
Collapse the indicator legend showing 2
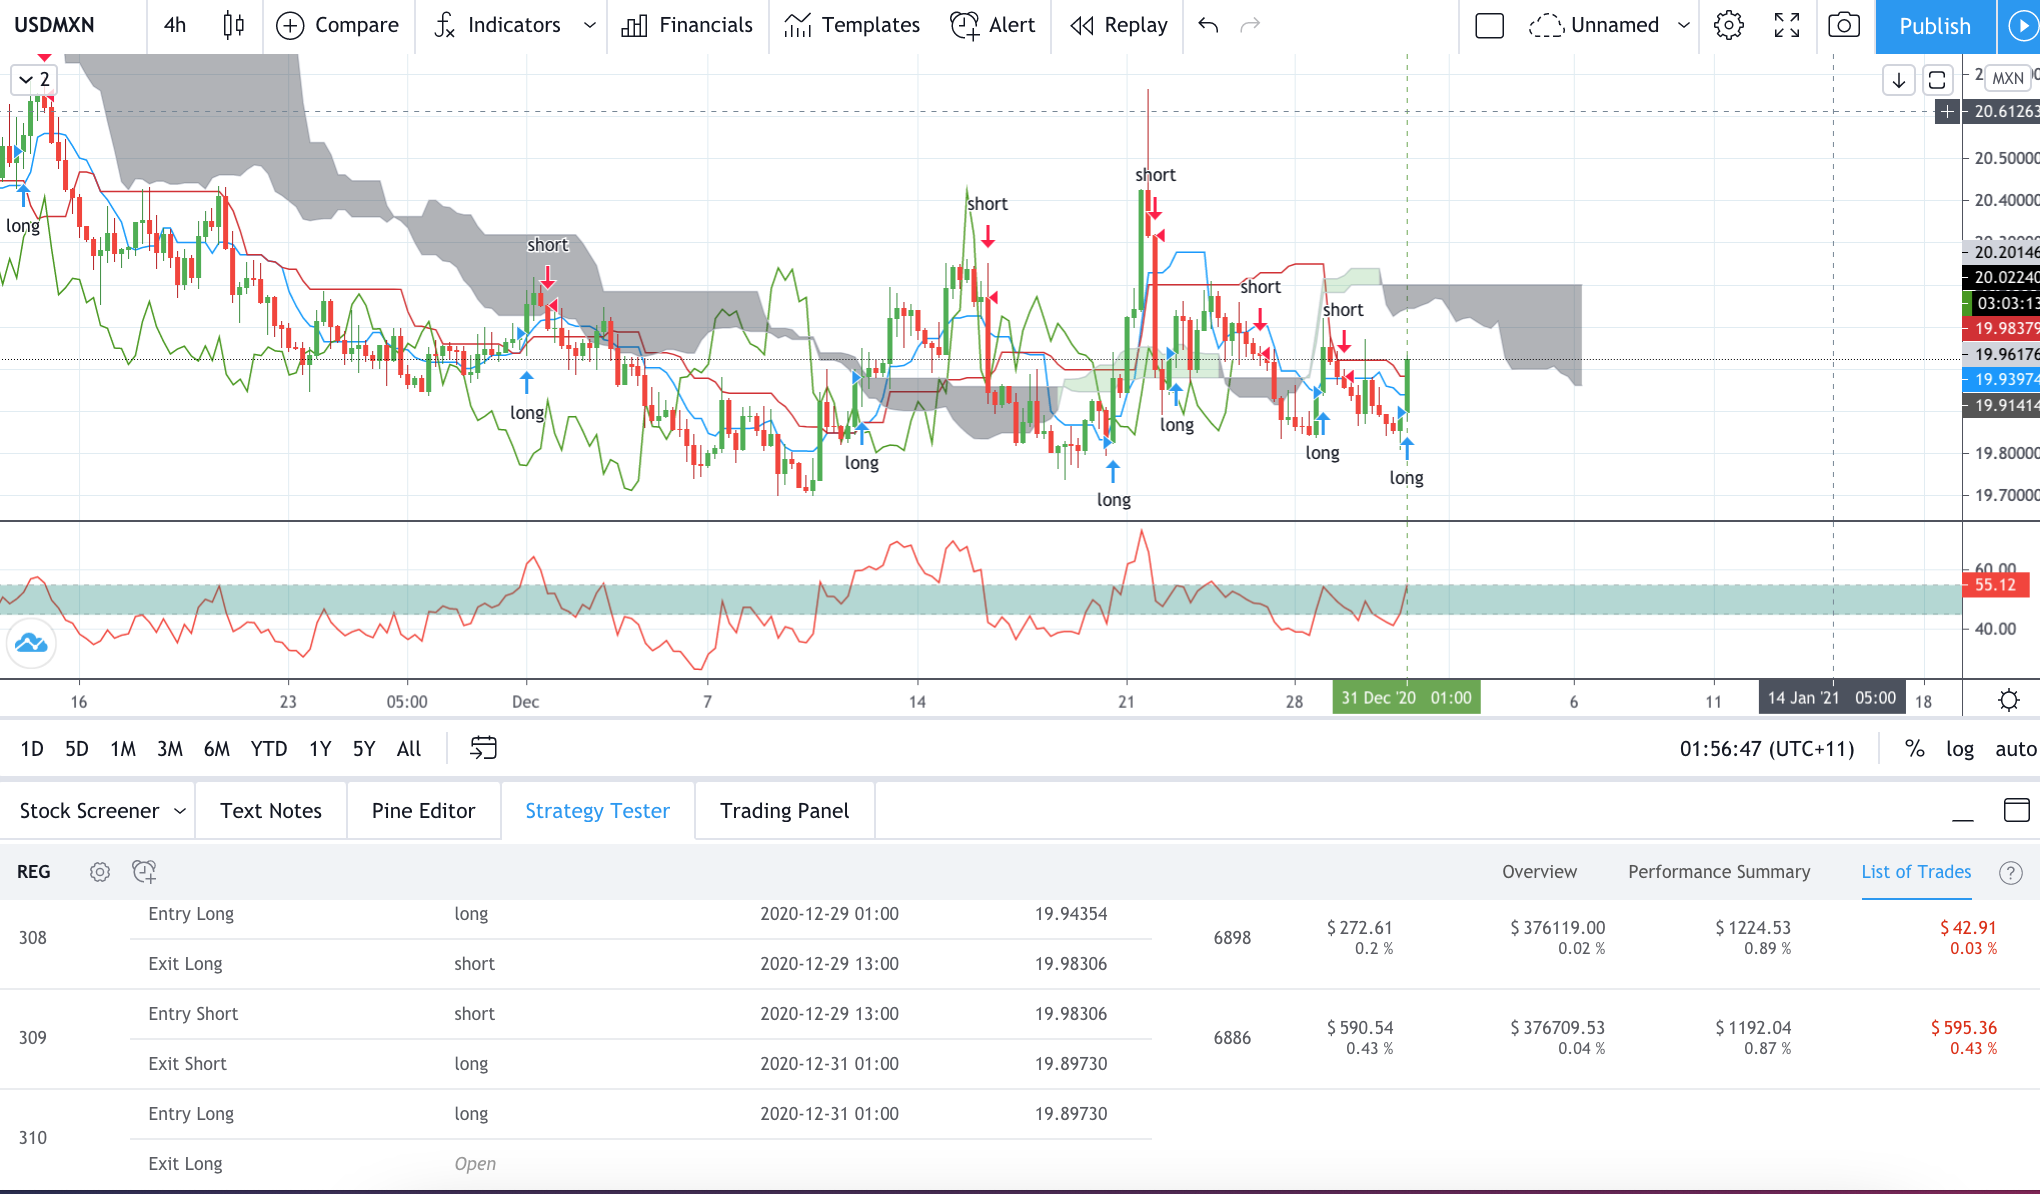(x=36, y=80)
